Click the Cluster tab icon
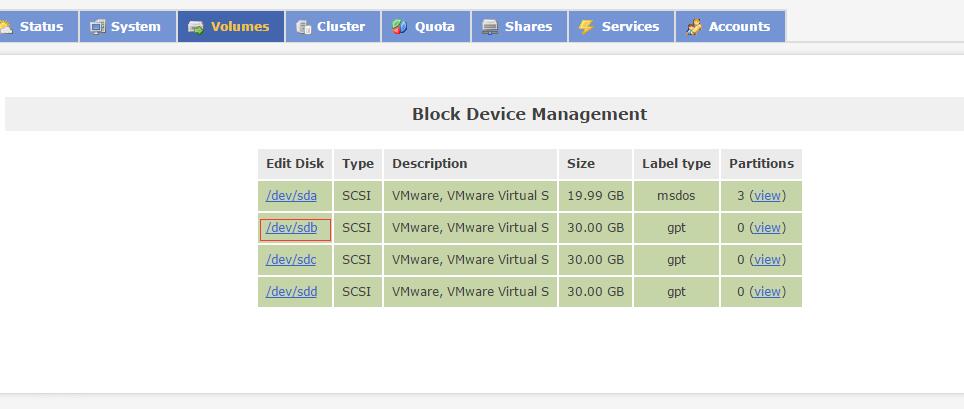The height and width of the screenshot is (409, 964). 304,27
